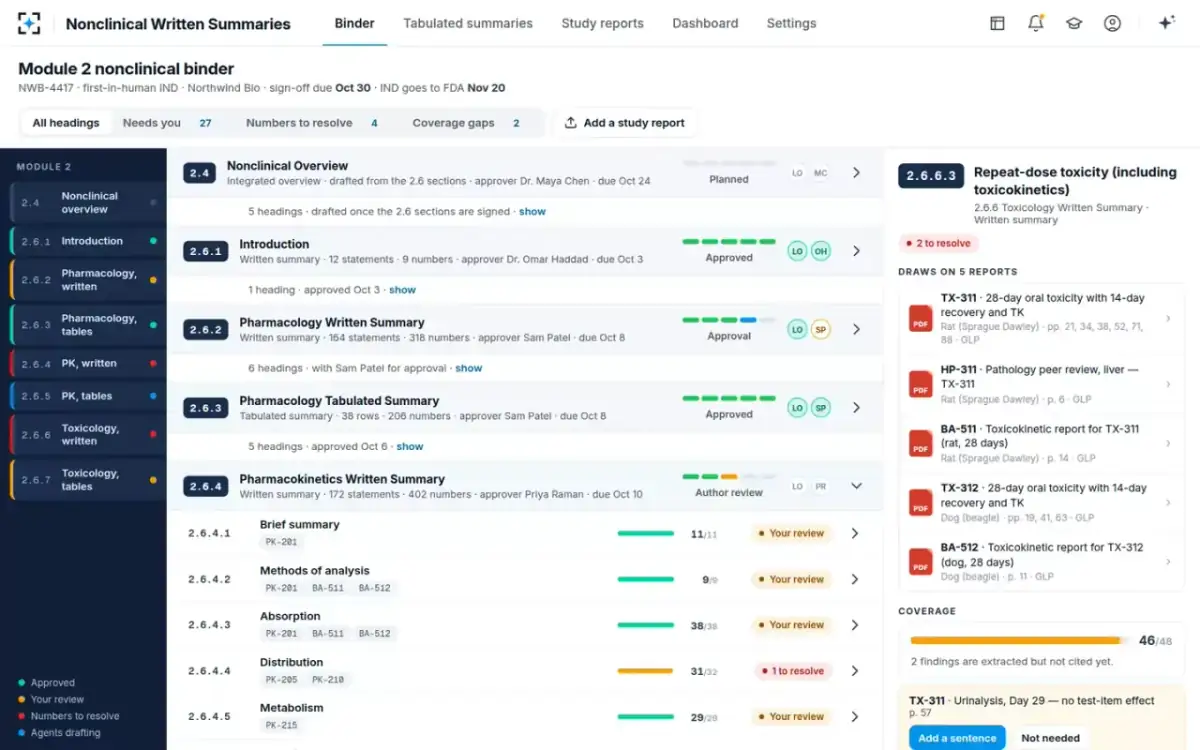Click the LO avatar on Pharmacology Written Summary

pyautogui.click(x=797, y=329)
